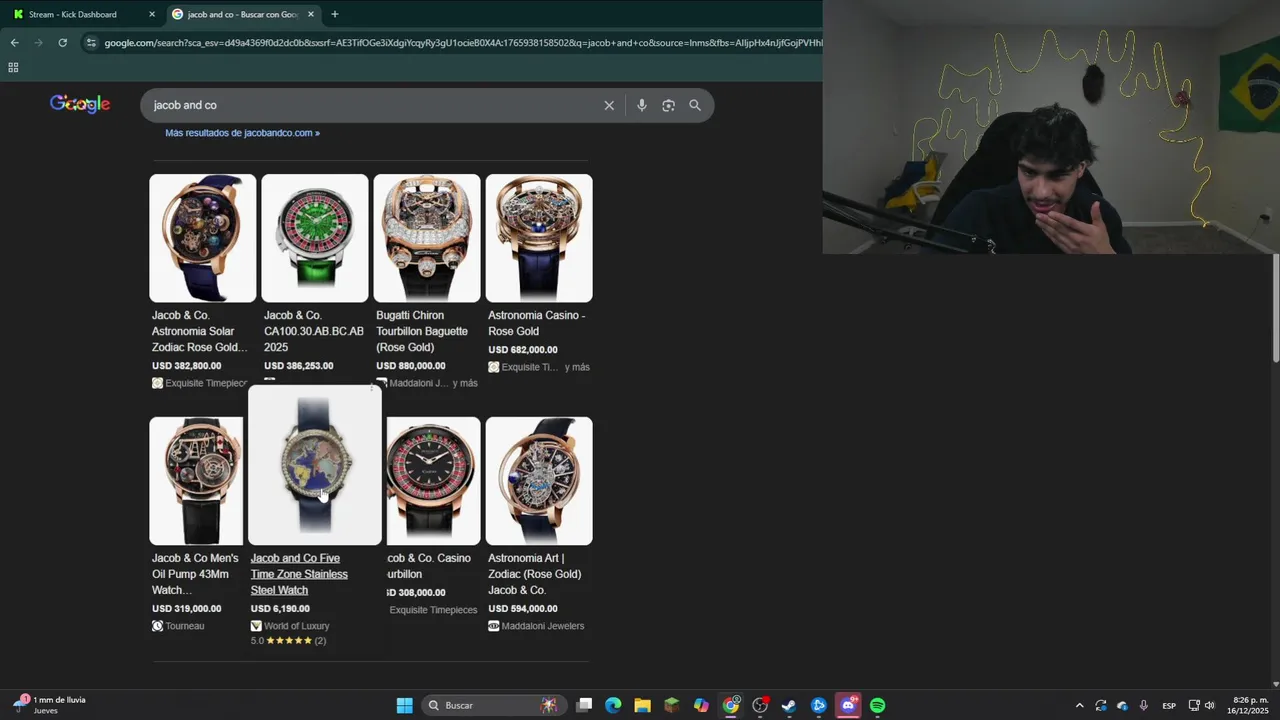Screen dimensions: 1280x720
Task: Switch to Chrome in the taskbar
Action: point(731,705)
